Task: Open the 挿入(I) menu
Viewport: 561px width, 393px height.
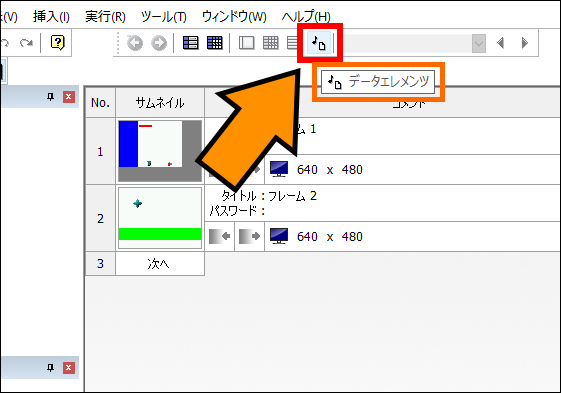Action: pyautogui.click(x=52, y=16)
